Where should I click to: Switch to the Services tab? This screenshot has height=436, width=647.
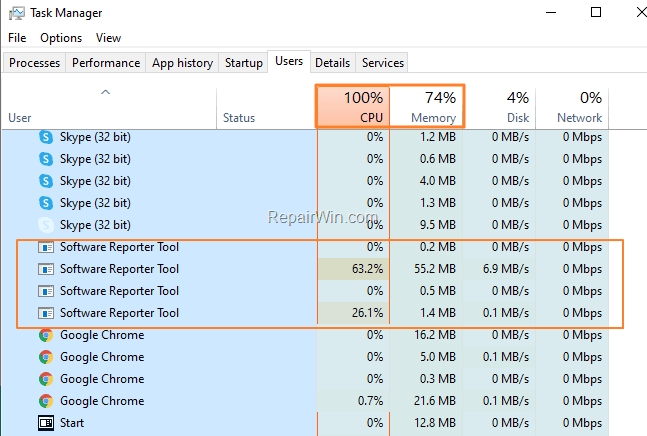(x=383, y=63)
